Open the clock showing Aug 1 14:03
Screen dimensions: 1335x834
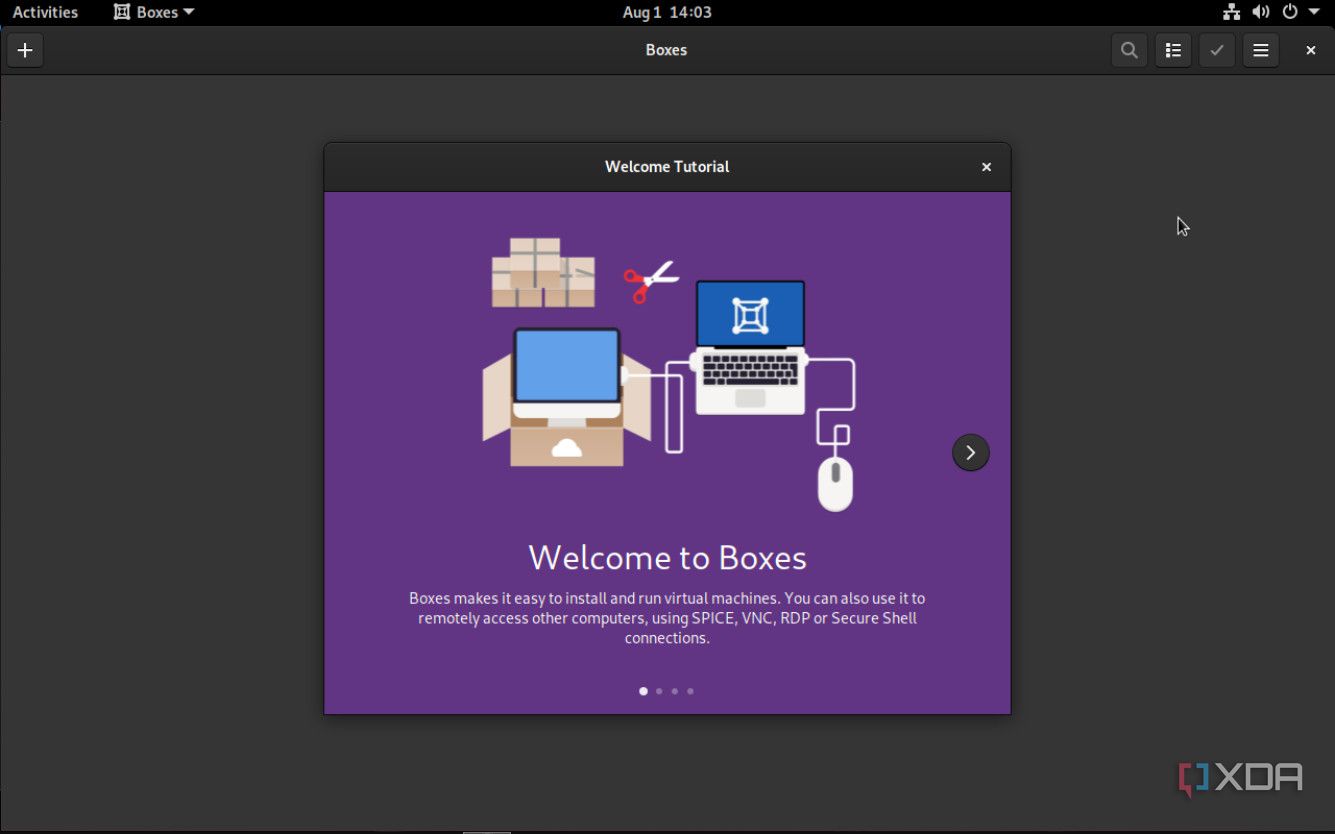667,12
